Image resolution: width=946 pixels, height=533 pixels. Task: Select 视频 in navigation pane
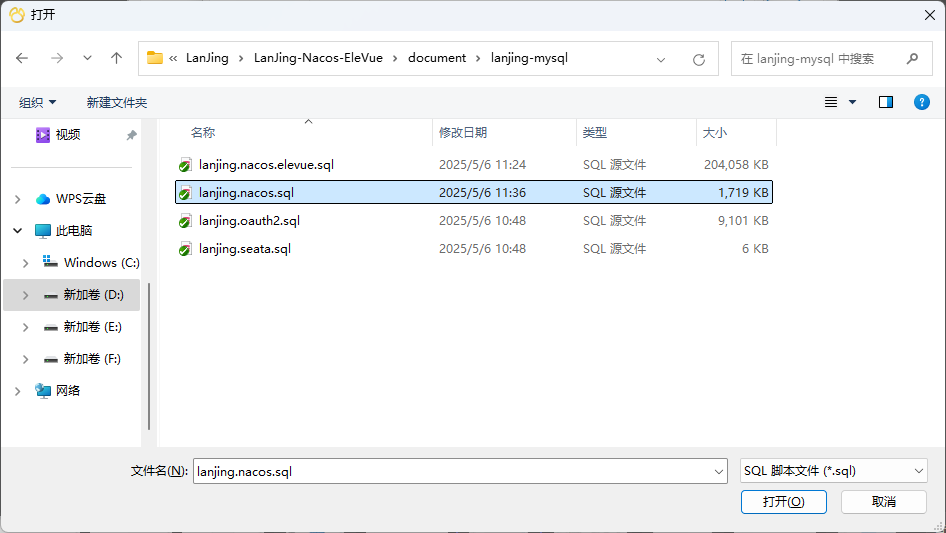tap(68, 135)
